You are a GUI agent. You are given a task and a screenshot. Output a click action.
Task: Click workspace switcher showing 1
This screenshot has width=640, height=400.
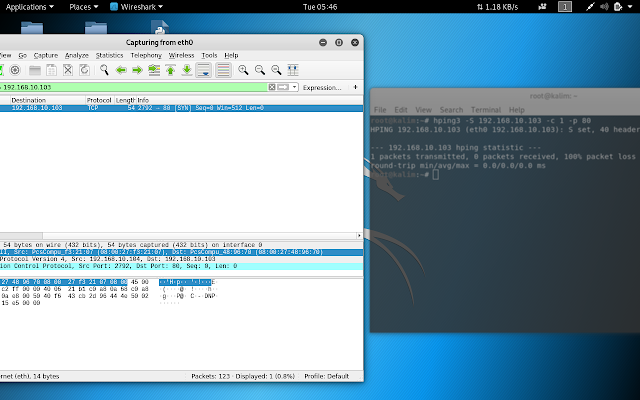[x=565, y=7]
